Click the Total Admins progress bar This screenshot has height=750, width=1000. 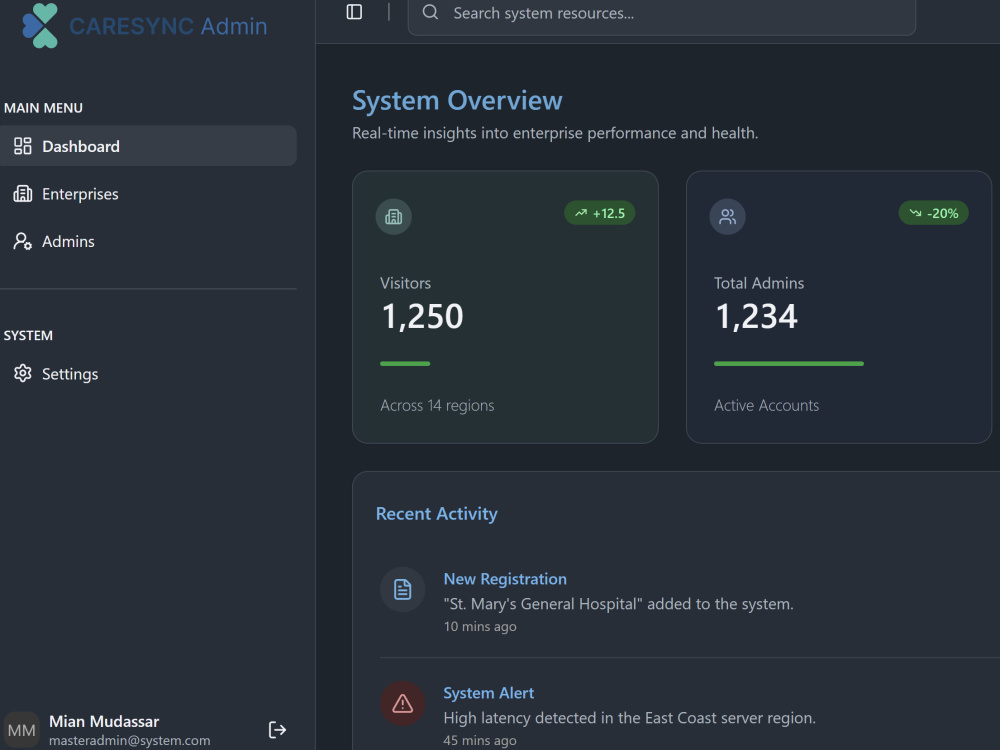click(x=789, y=364)
